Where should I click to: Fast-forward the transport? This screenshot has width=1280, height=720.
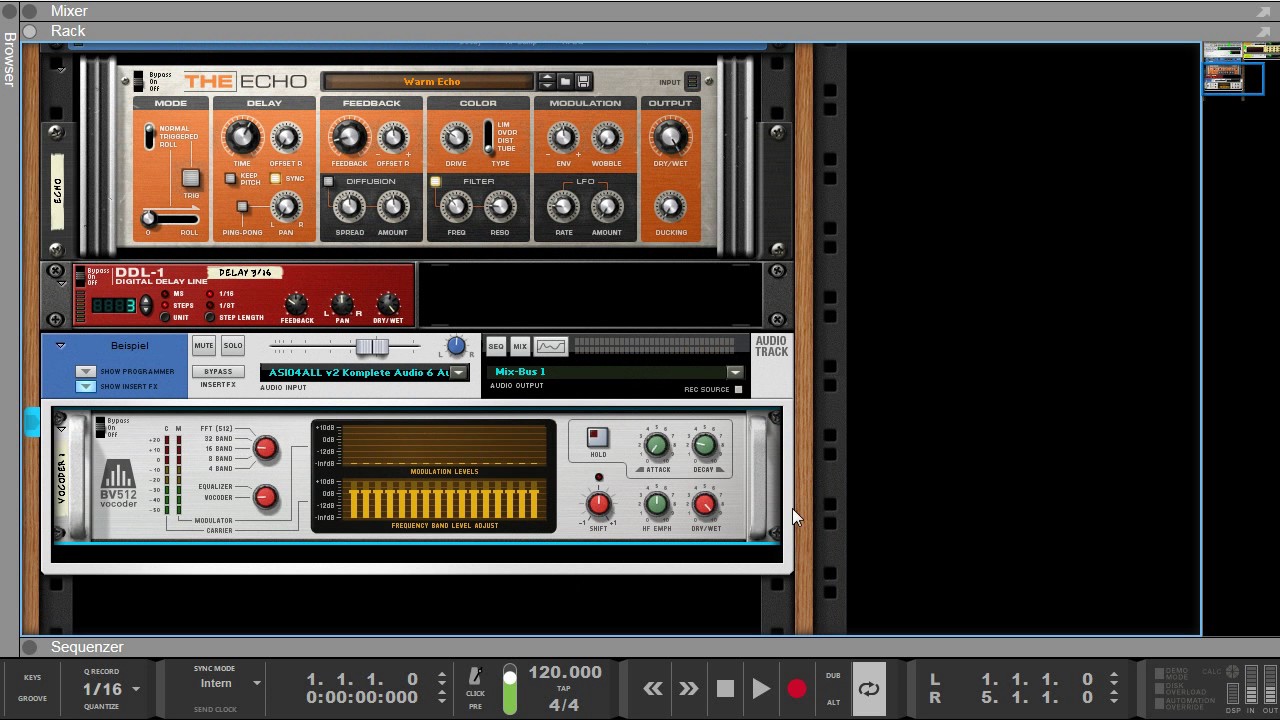(x=688, y=689)
